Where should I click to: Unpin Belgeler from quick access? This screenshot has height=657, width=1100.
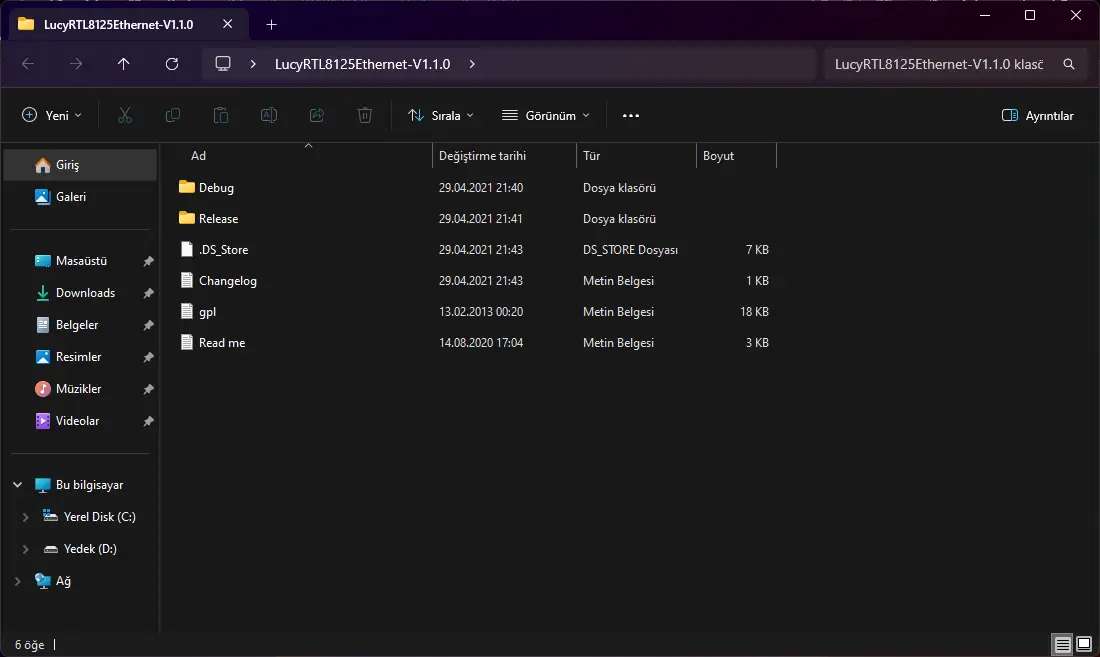pyautogui.click(x=149, y=325)
